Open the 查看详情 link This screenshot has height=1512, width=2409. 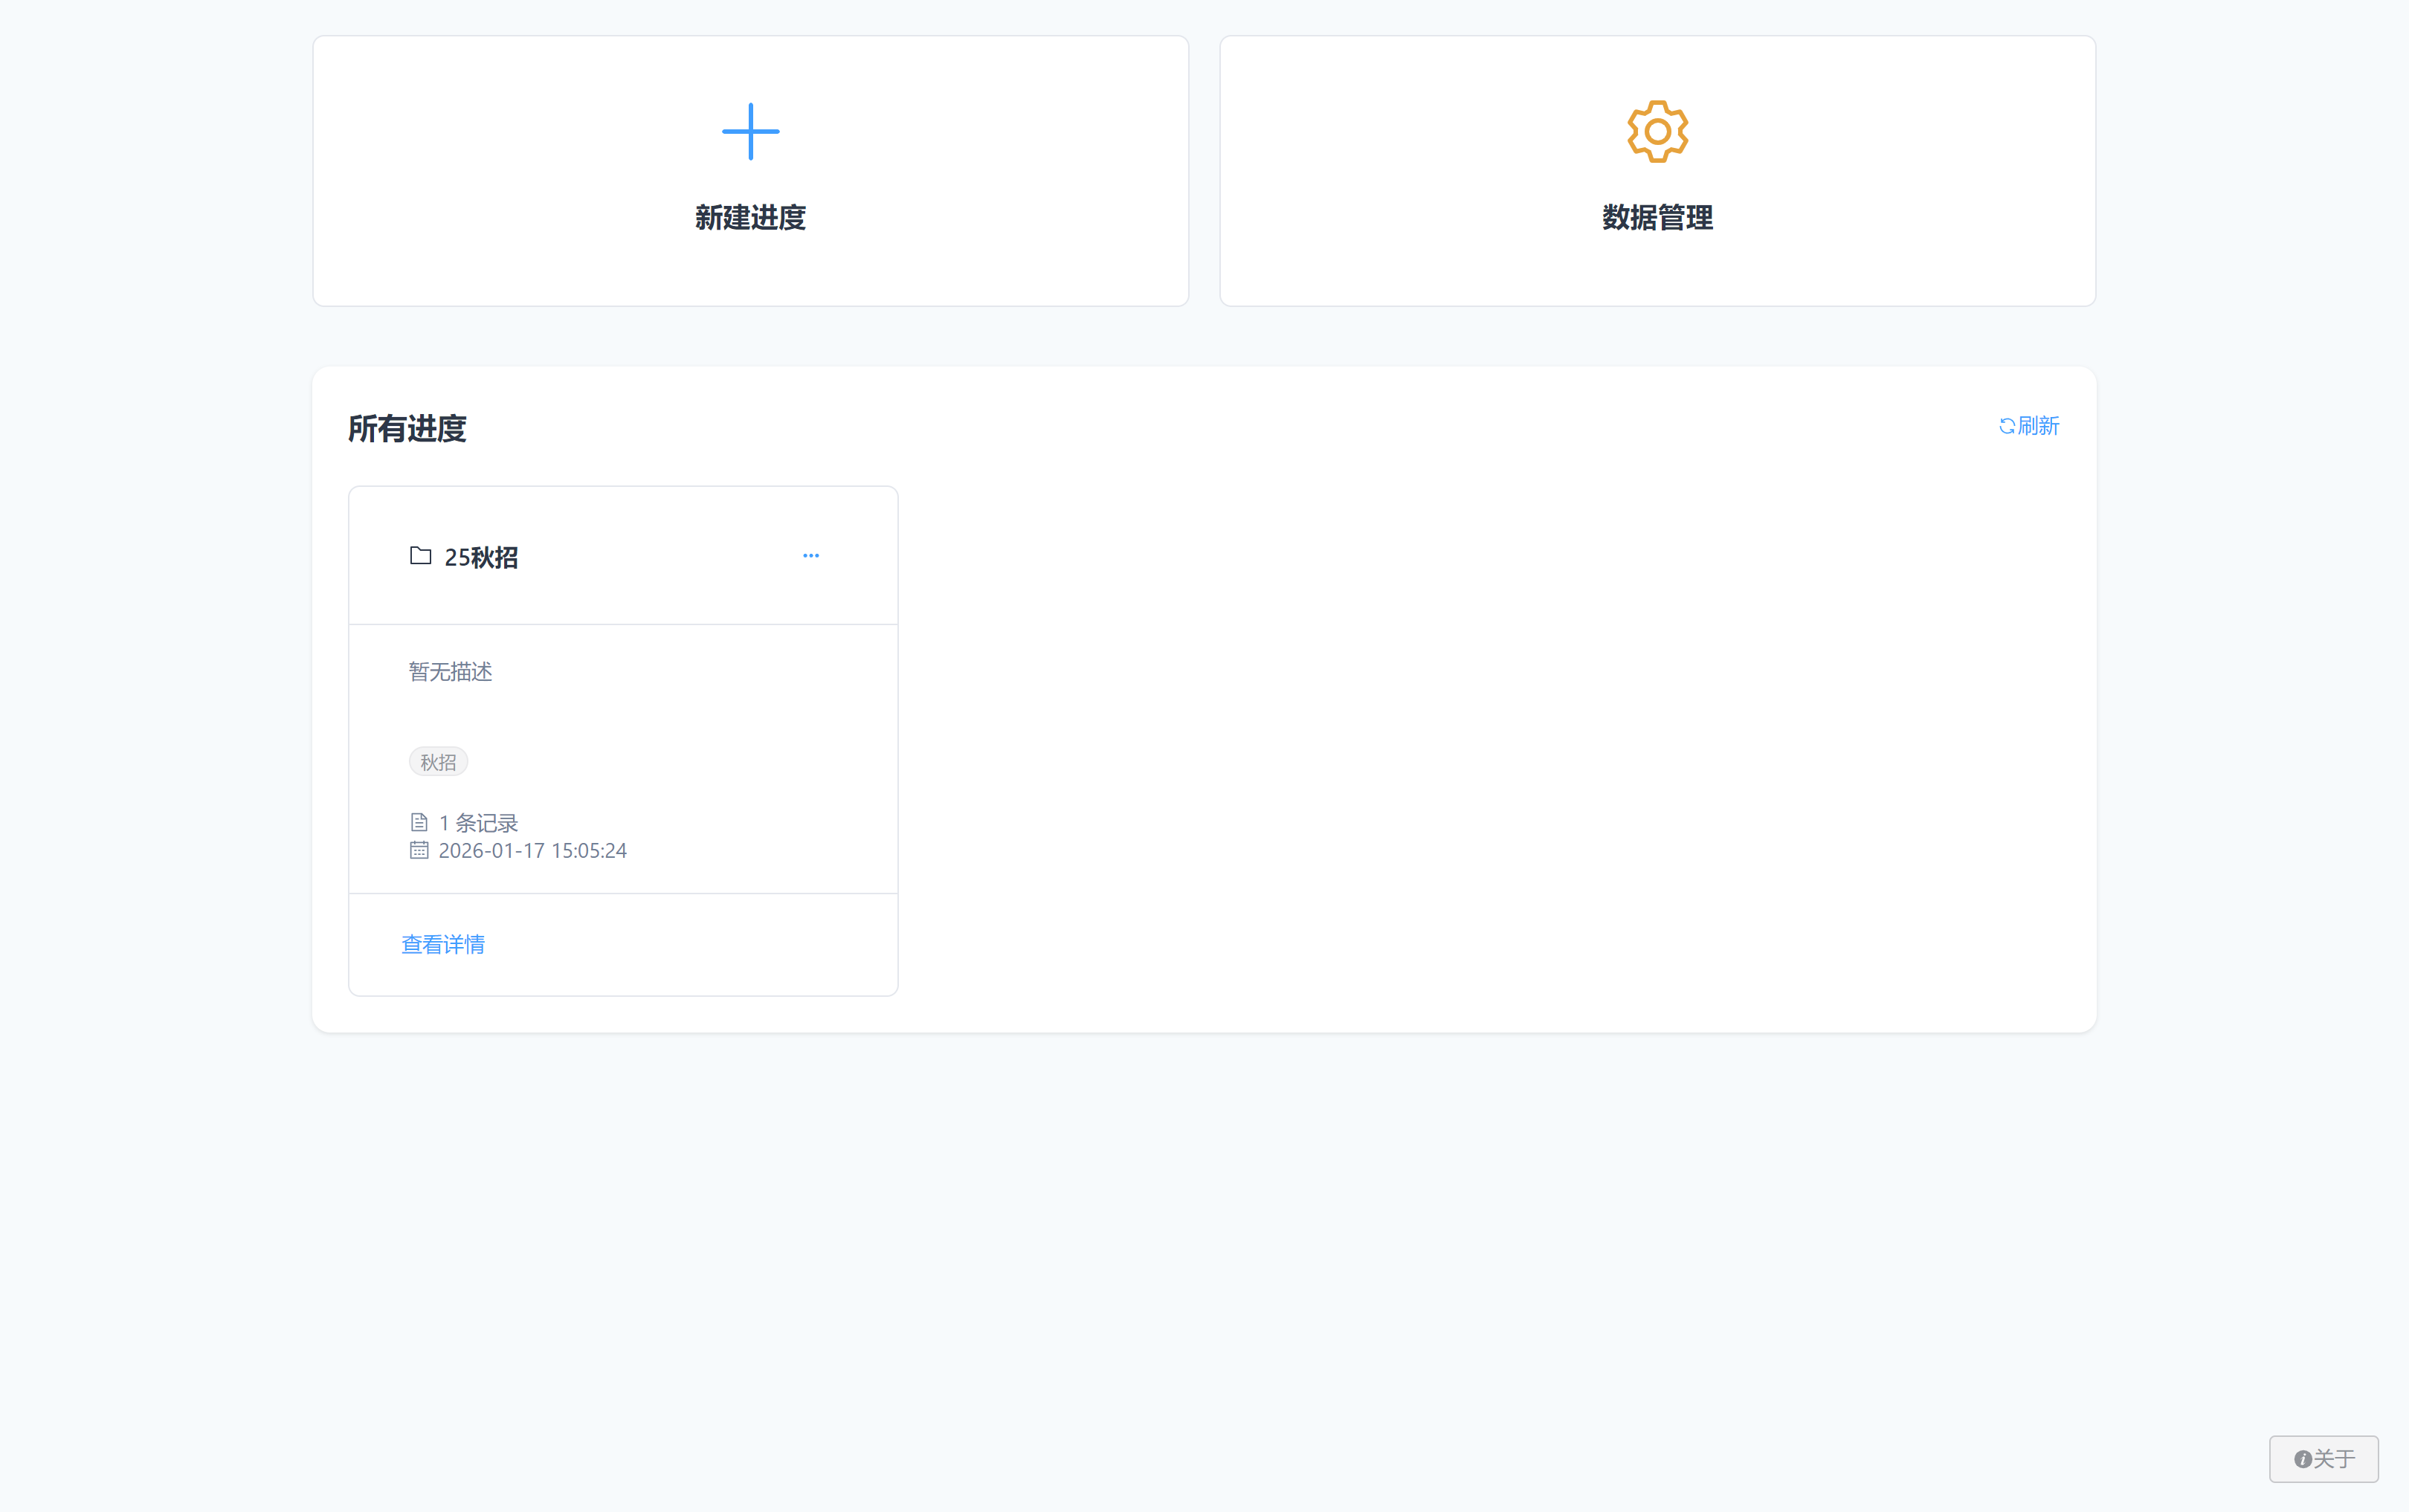[443, 944]
